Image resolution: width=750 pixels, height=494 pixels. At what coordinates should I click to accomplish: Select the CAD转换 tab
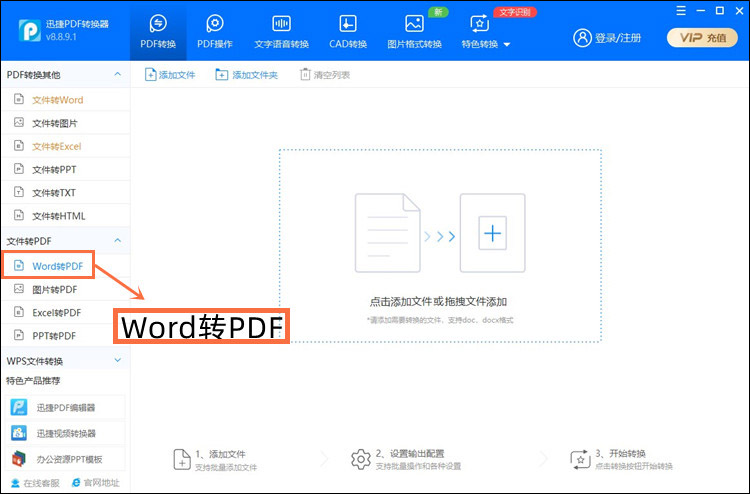pos(348,31)
